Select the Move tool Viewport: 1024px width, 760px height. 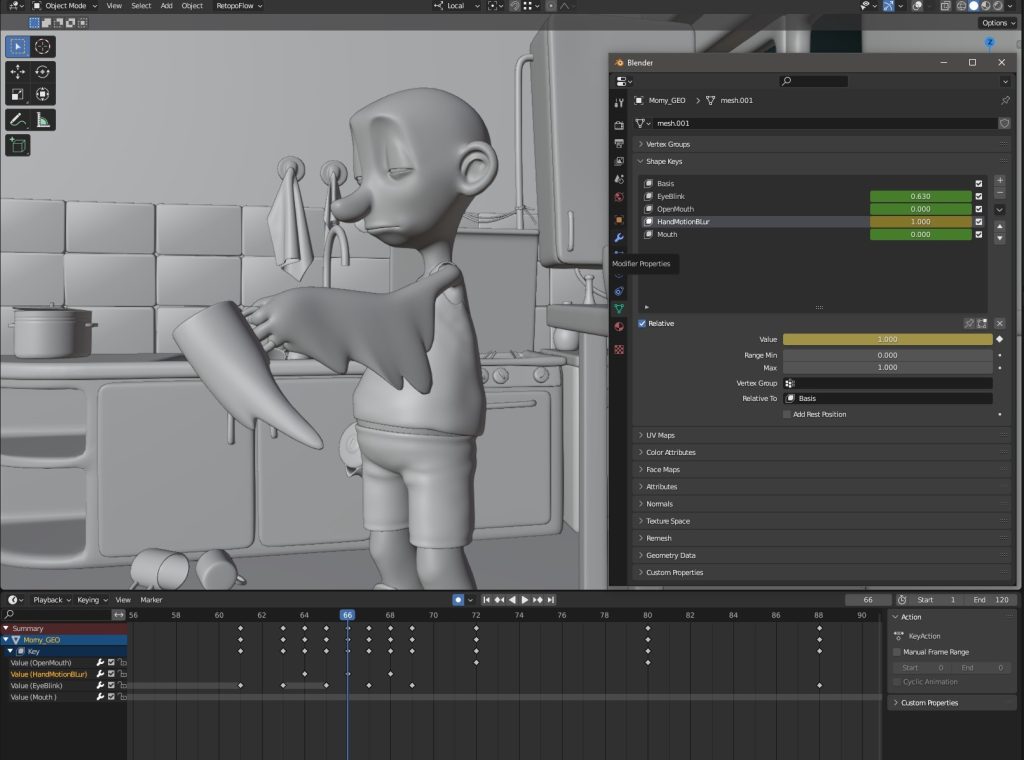18,71
